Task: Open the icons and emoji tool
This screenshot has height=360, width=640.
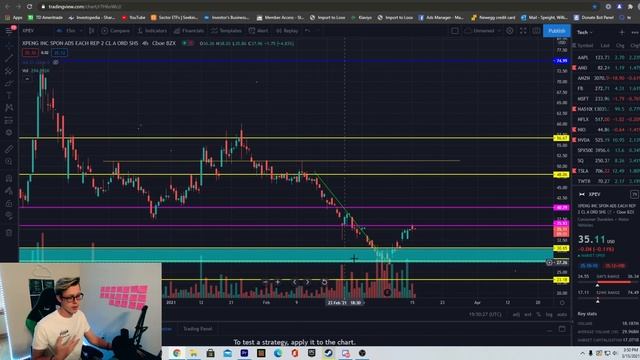Action: click(9, 133)
